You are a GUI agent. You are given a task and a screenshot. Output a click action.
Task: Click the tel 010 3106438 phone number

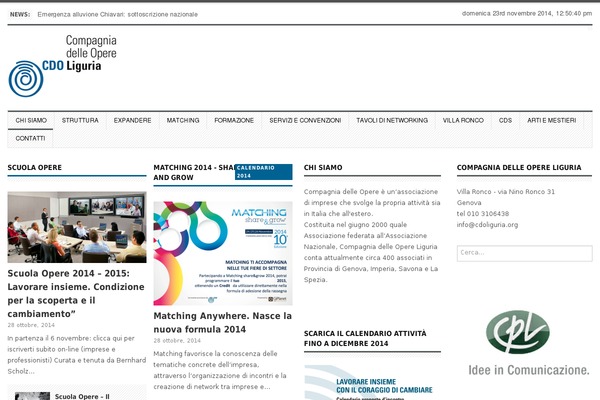click(483, 214)
